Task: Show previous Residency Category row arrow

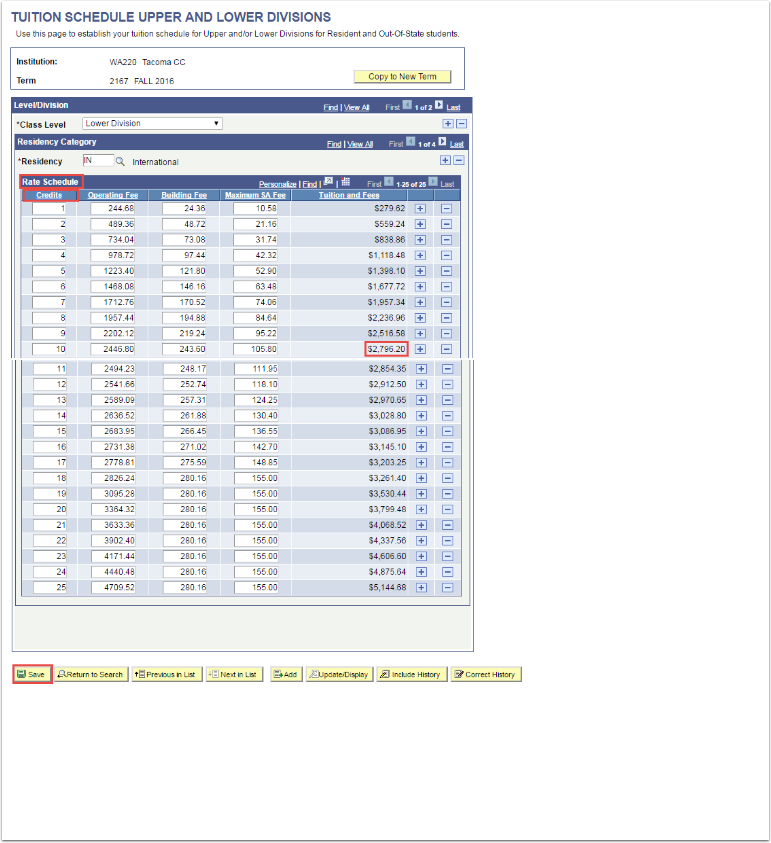Action: click(x=411, y=142)
